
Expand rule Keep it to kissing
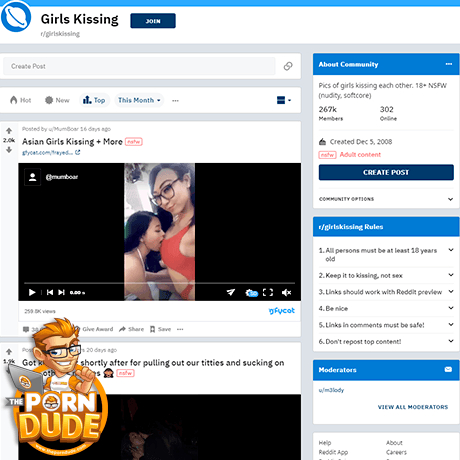[x=386, y=275]
